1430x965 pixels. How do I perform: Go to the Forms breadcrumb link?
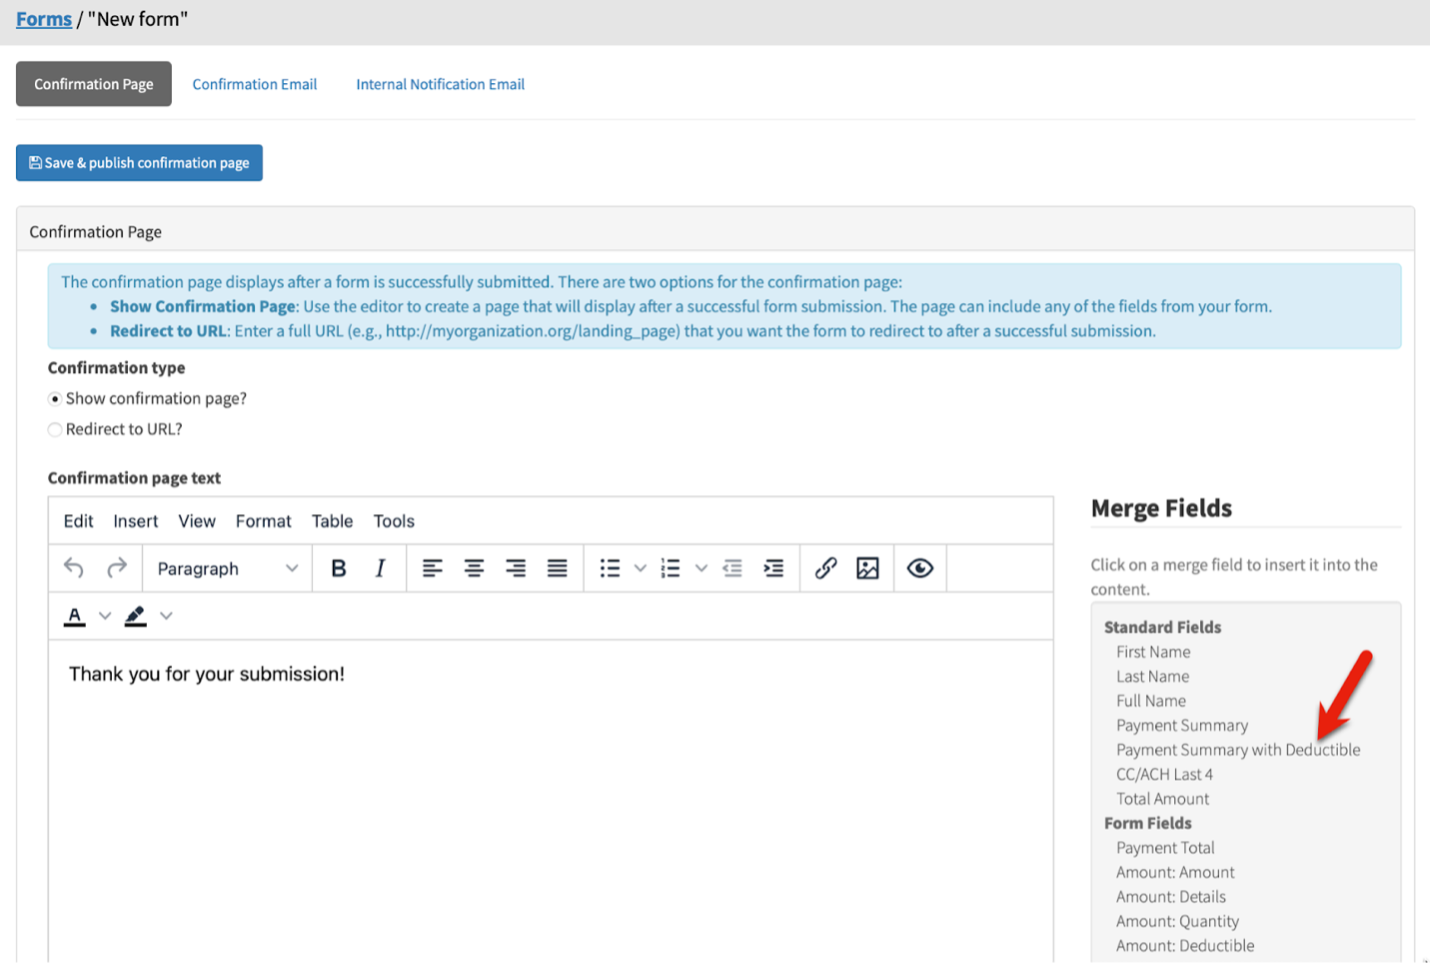coord(44,19)
